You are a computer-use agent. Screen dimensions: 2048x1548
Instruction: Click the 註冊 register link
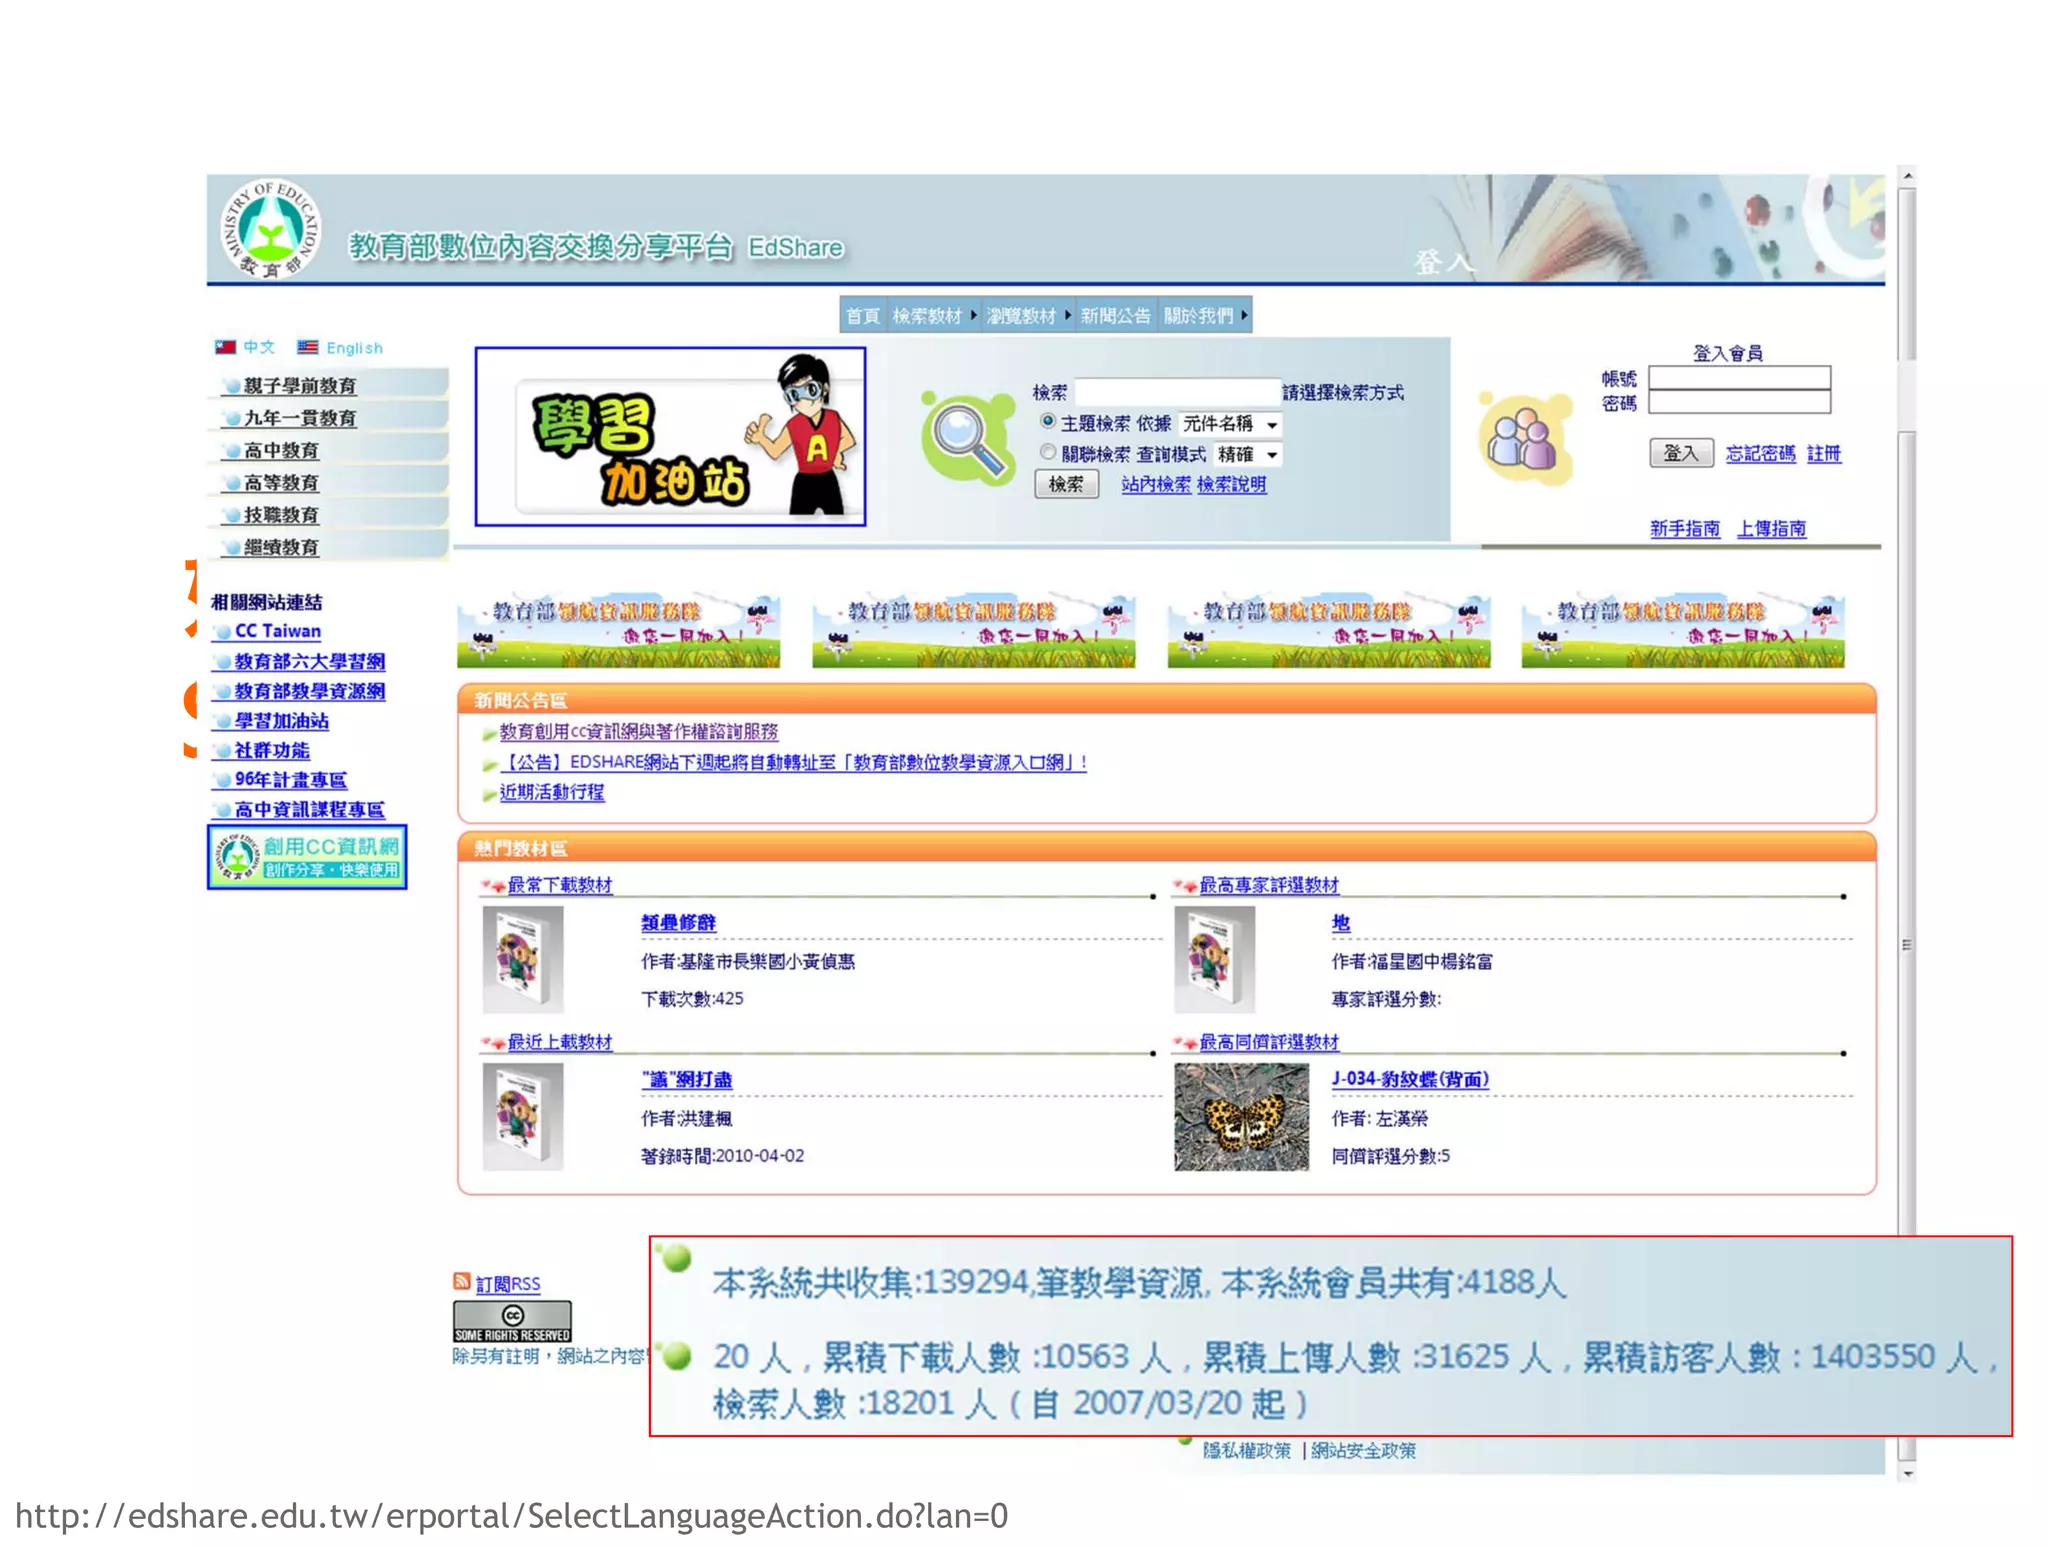[x=1824, y=453]
